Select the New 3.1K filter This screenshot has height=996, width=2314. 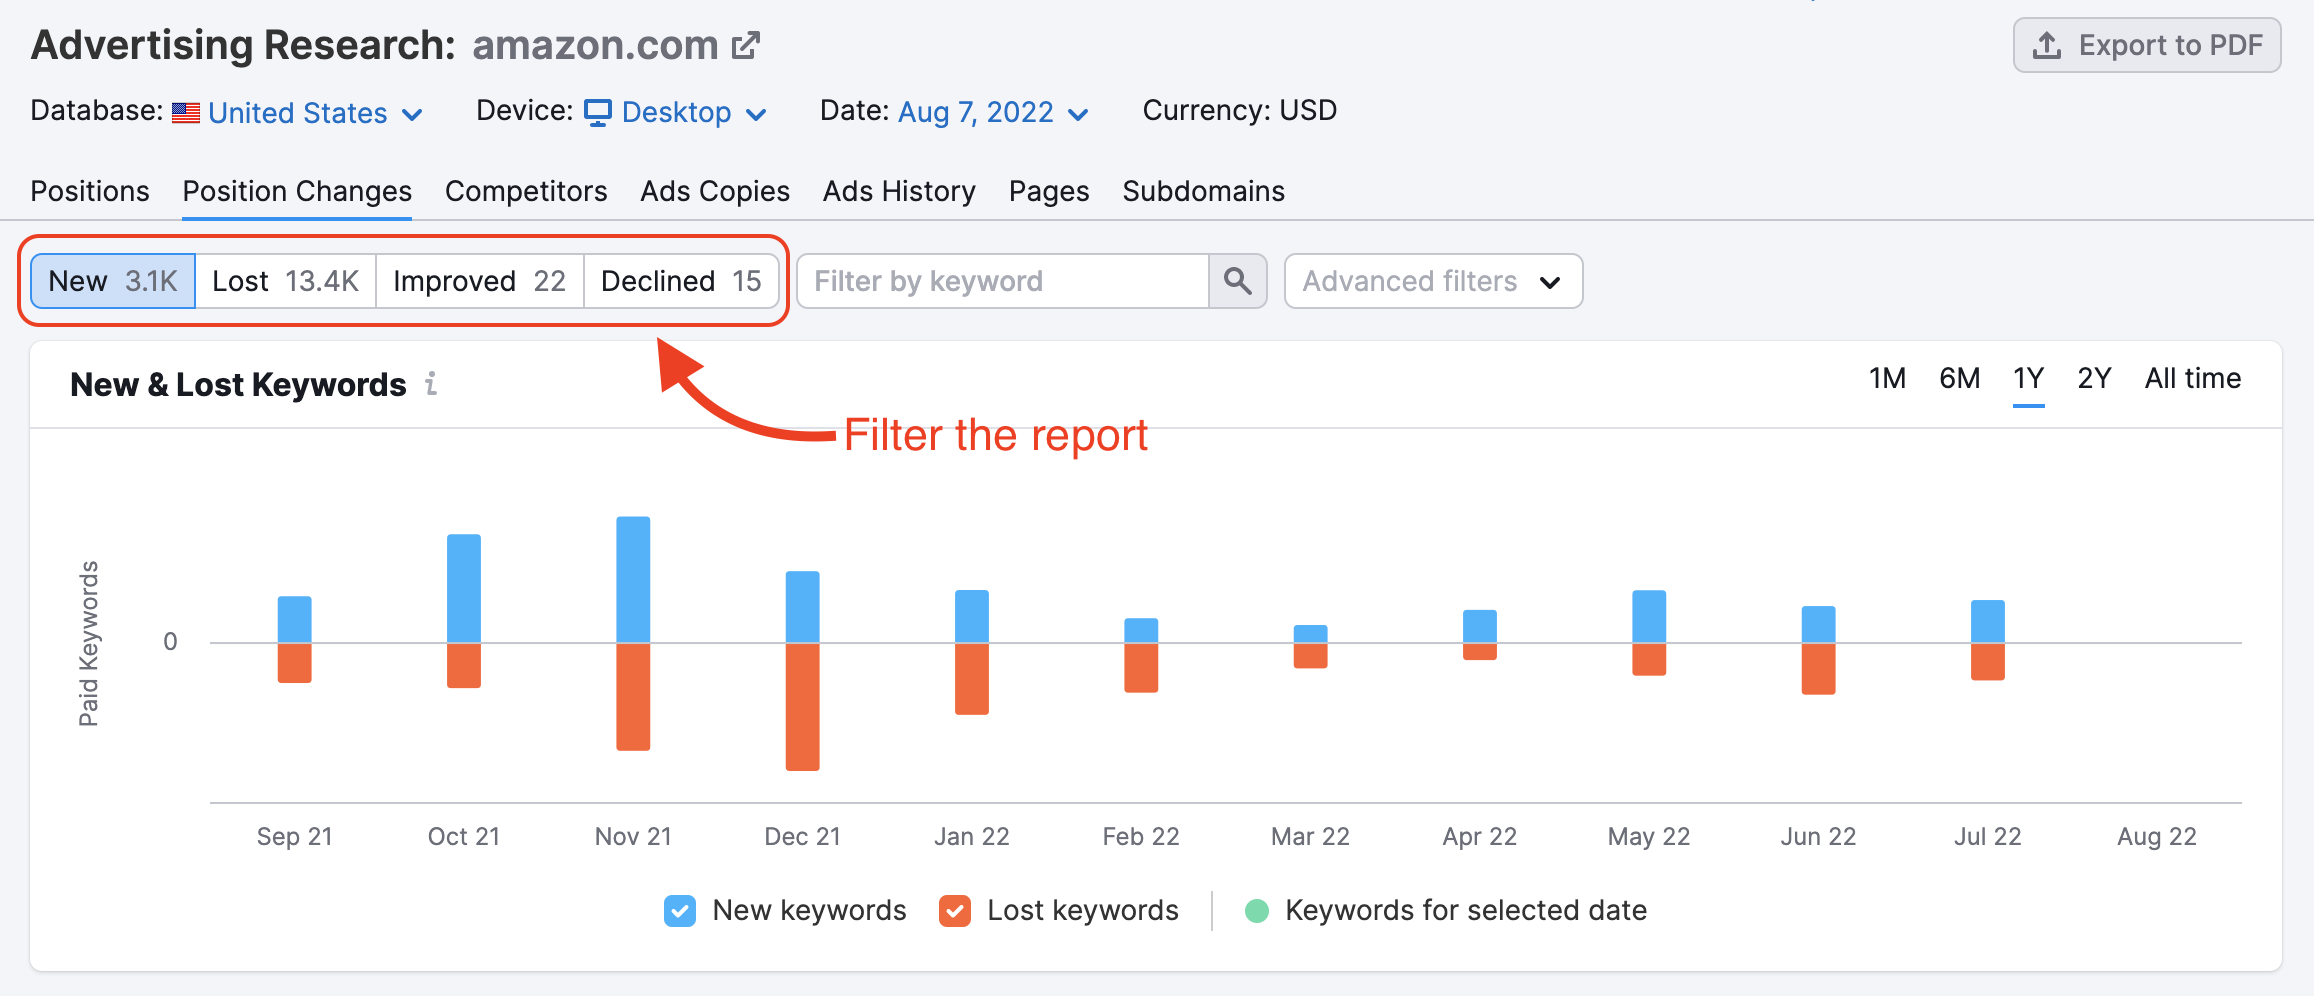(x=113, y=281)
